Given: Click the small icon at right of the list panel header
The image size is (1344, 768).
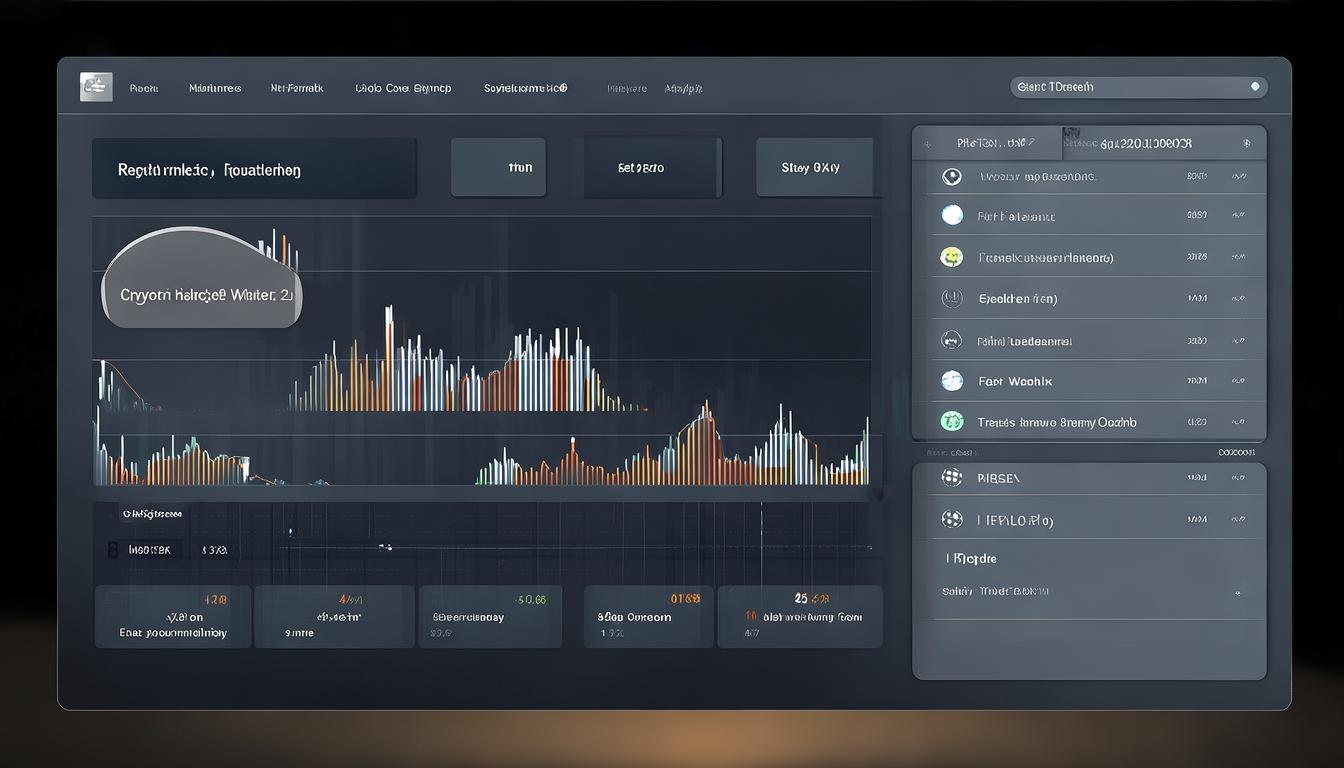Looking at the screenshot, I should tap(1245, 143).
